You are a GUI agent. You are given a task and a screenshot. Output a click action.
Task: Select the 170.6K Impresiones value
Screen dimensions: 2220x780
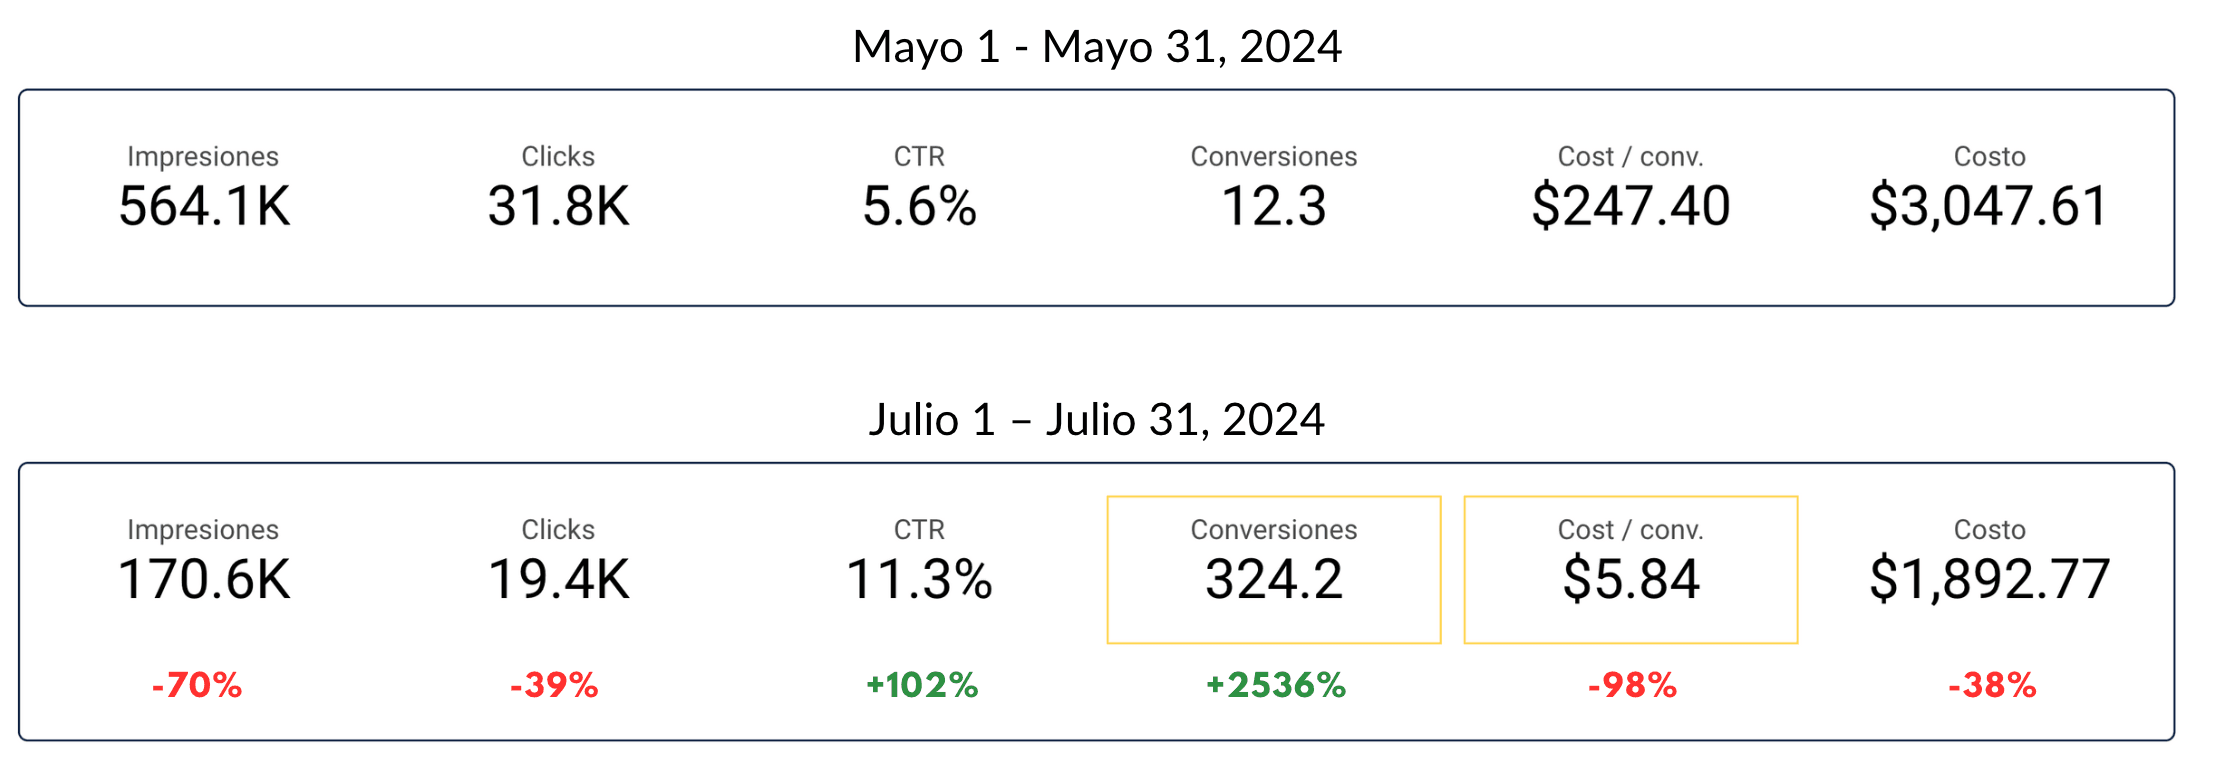click(204, 580)
